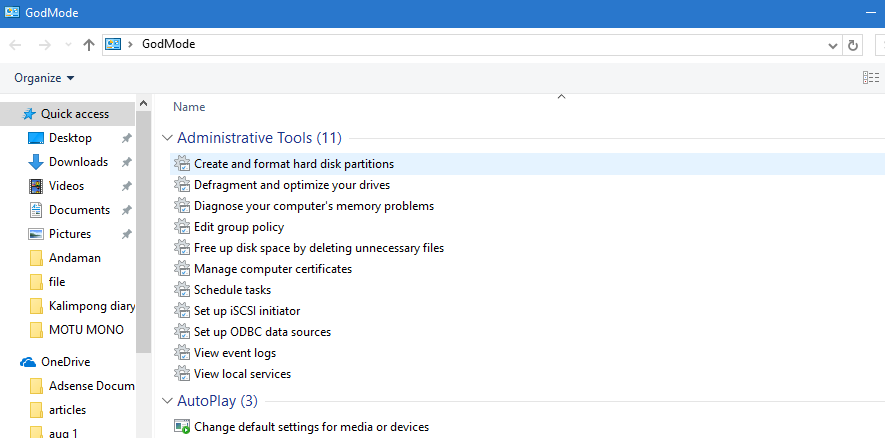Click the Back navigation arrow

[x=15, y=45]
